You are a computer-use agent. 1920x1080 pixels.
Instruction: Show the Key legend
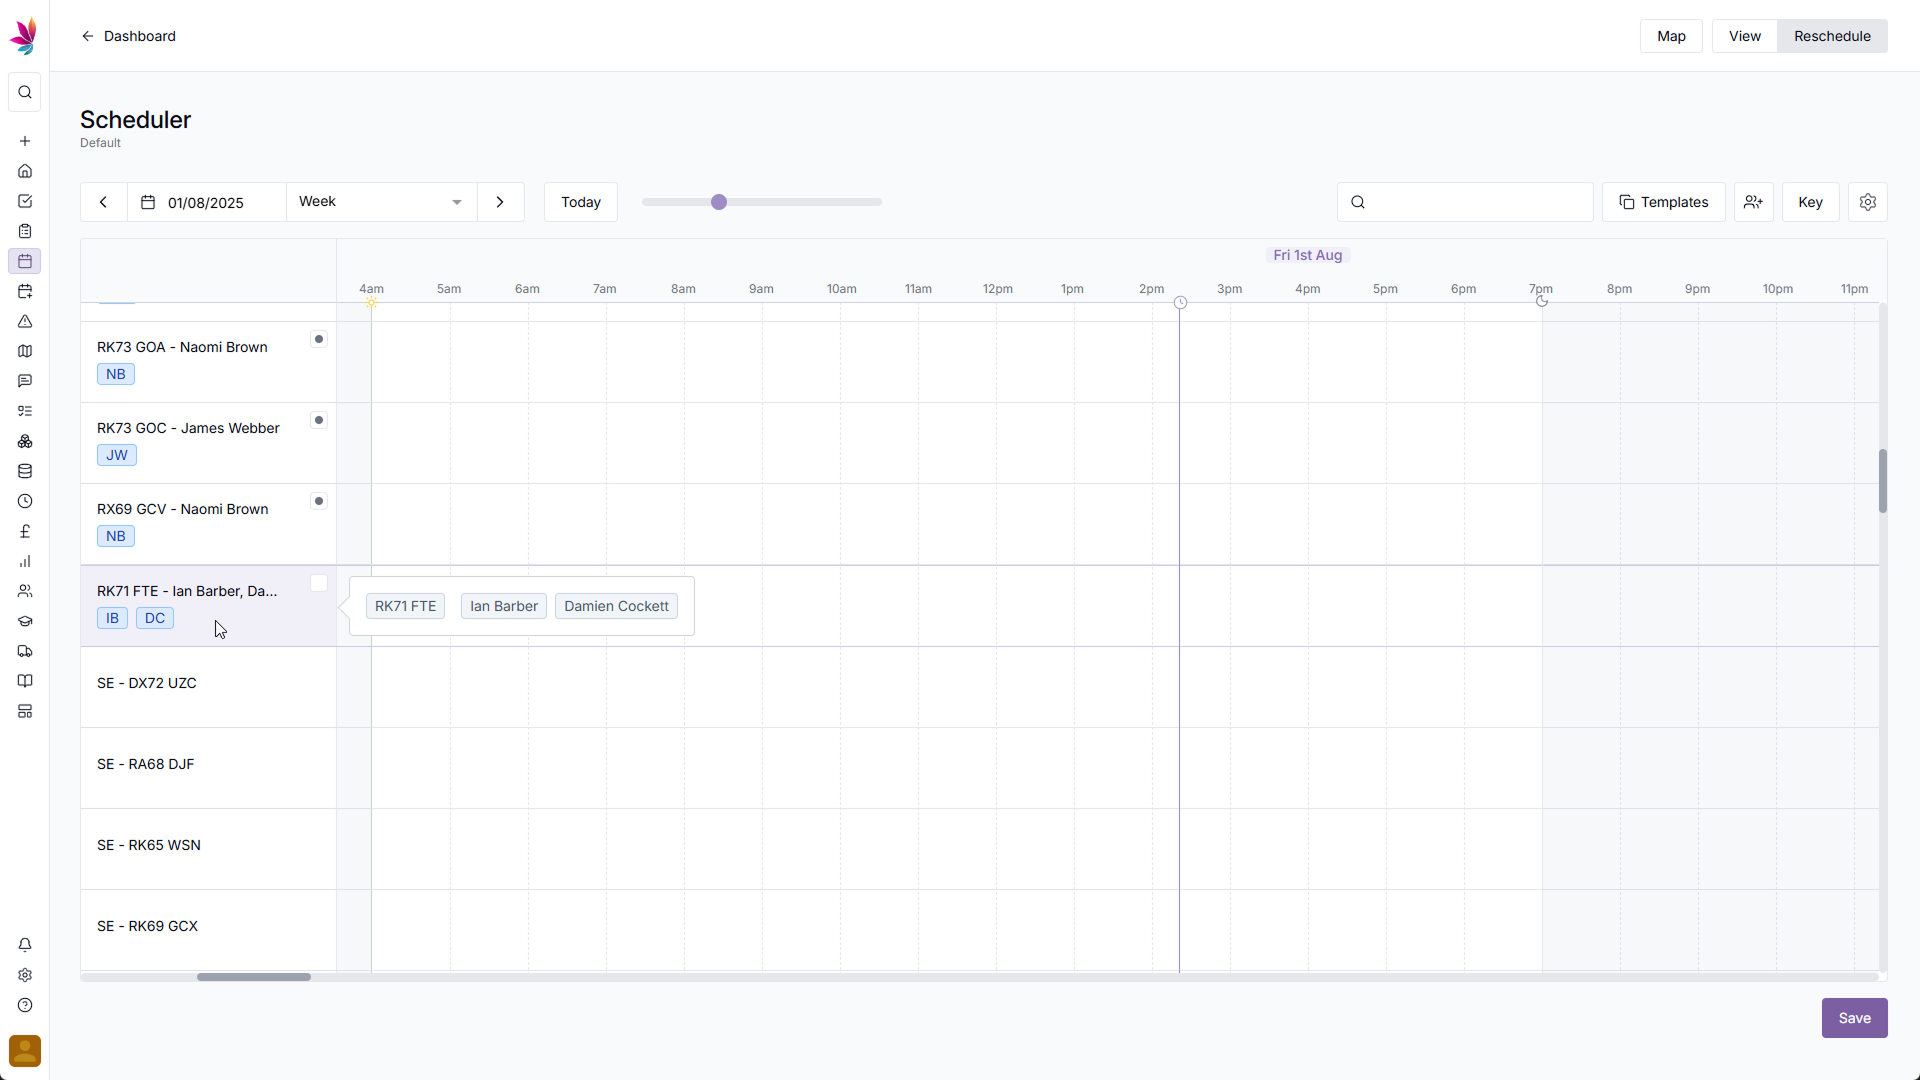pyautogui.click(x=1810, y=202)
